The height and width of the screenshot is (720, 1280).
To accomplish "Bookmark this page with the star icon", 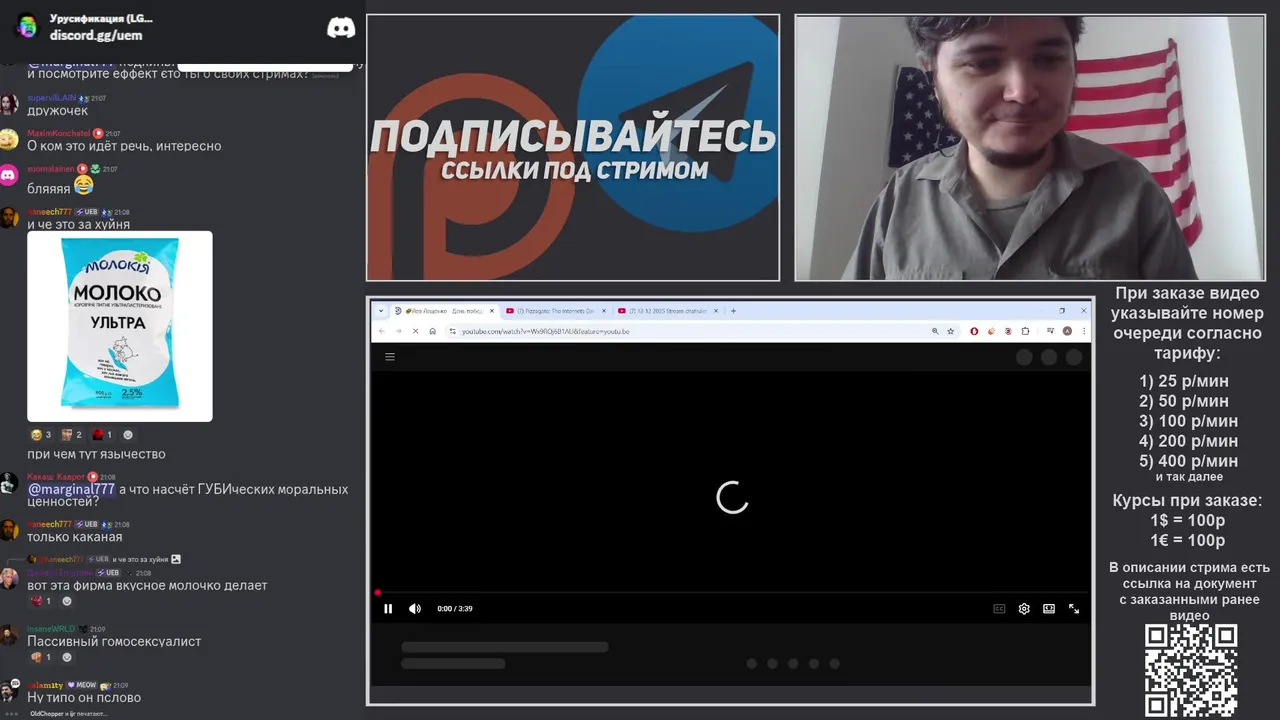I will [x=950, y=331].
